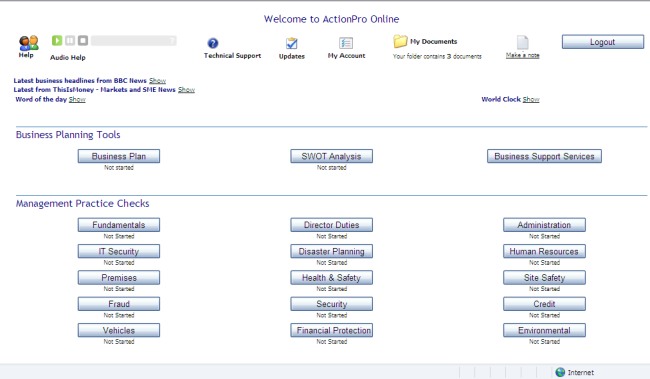The width and height of the screenshot is (650, 379).
Task: Click the 'Welcome to ActionPro Online' heading
Action: click(331, 19)
